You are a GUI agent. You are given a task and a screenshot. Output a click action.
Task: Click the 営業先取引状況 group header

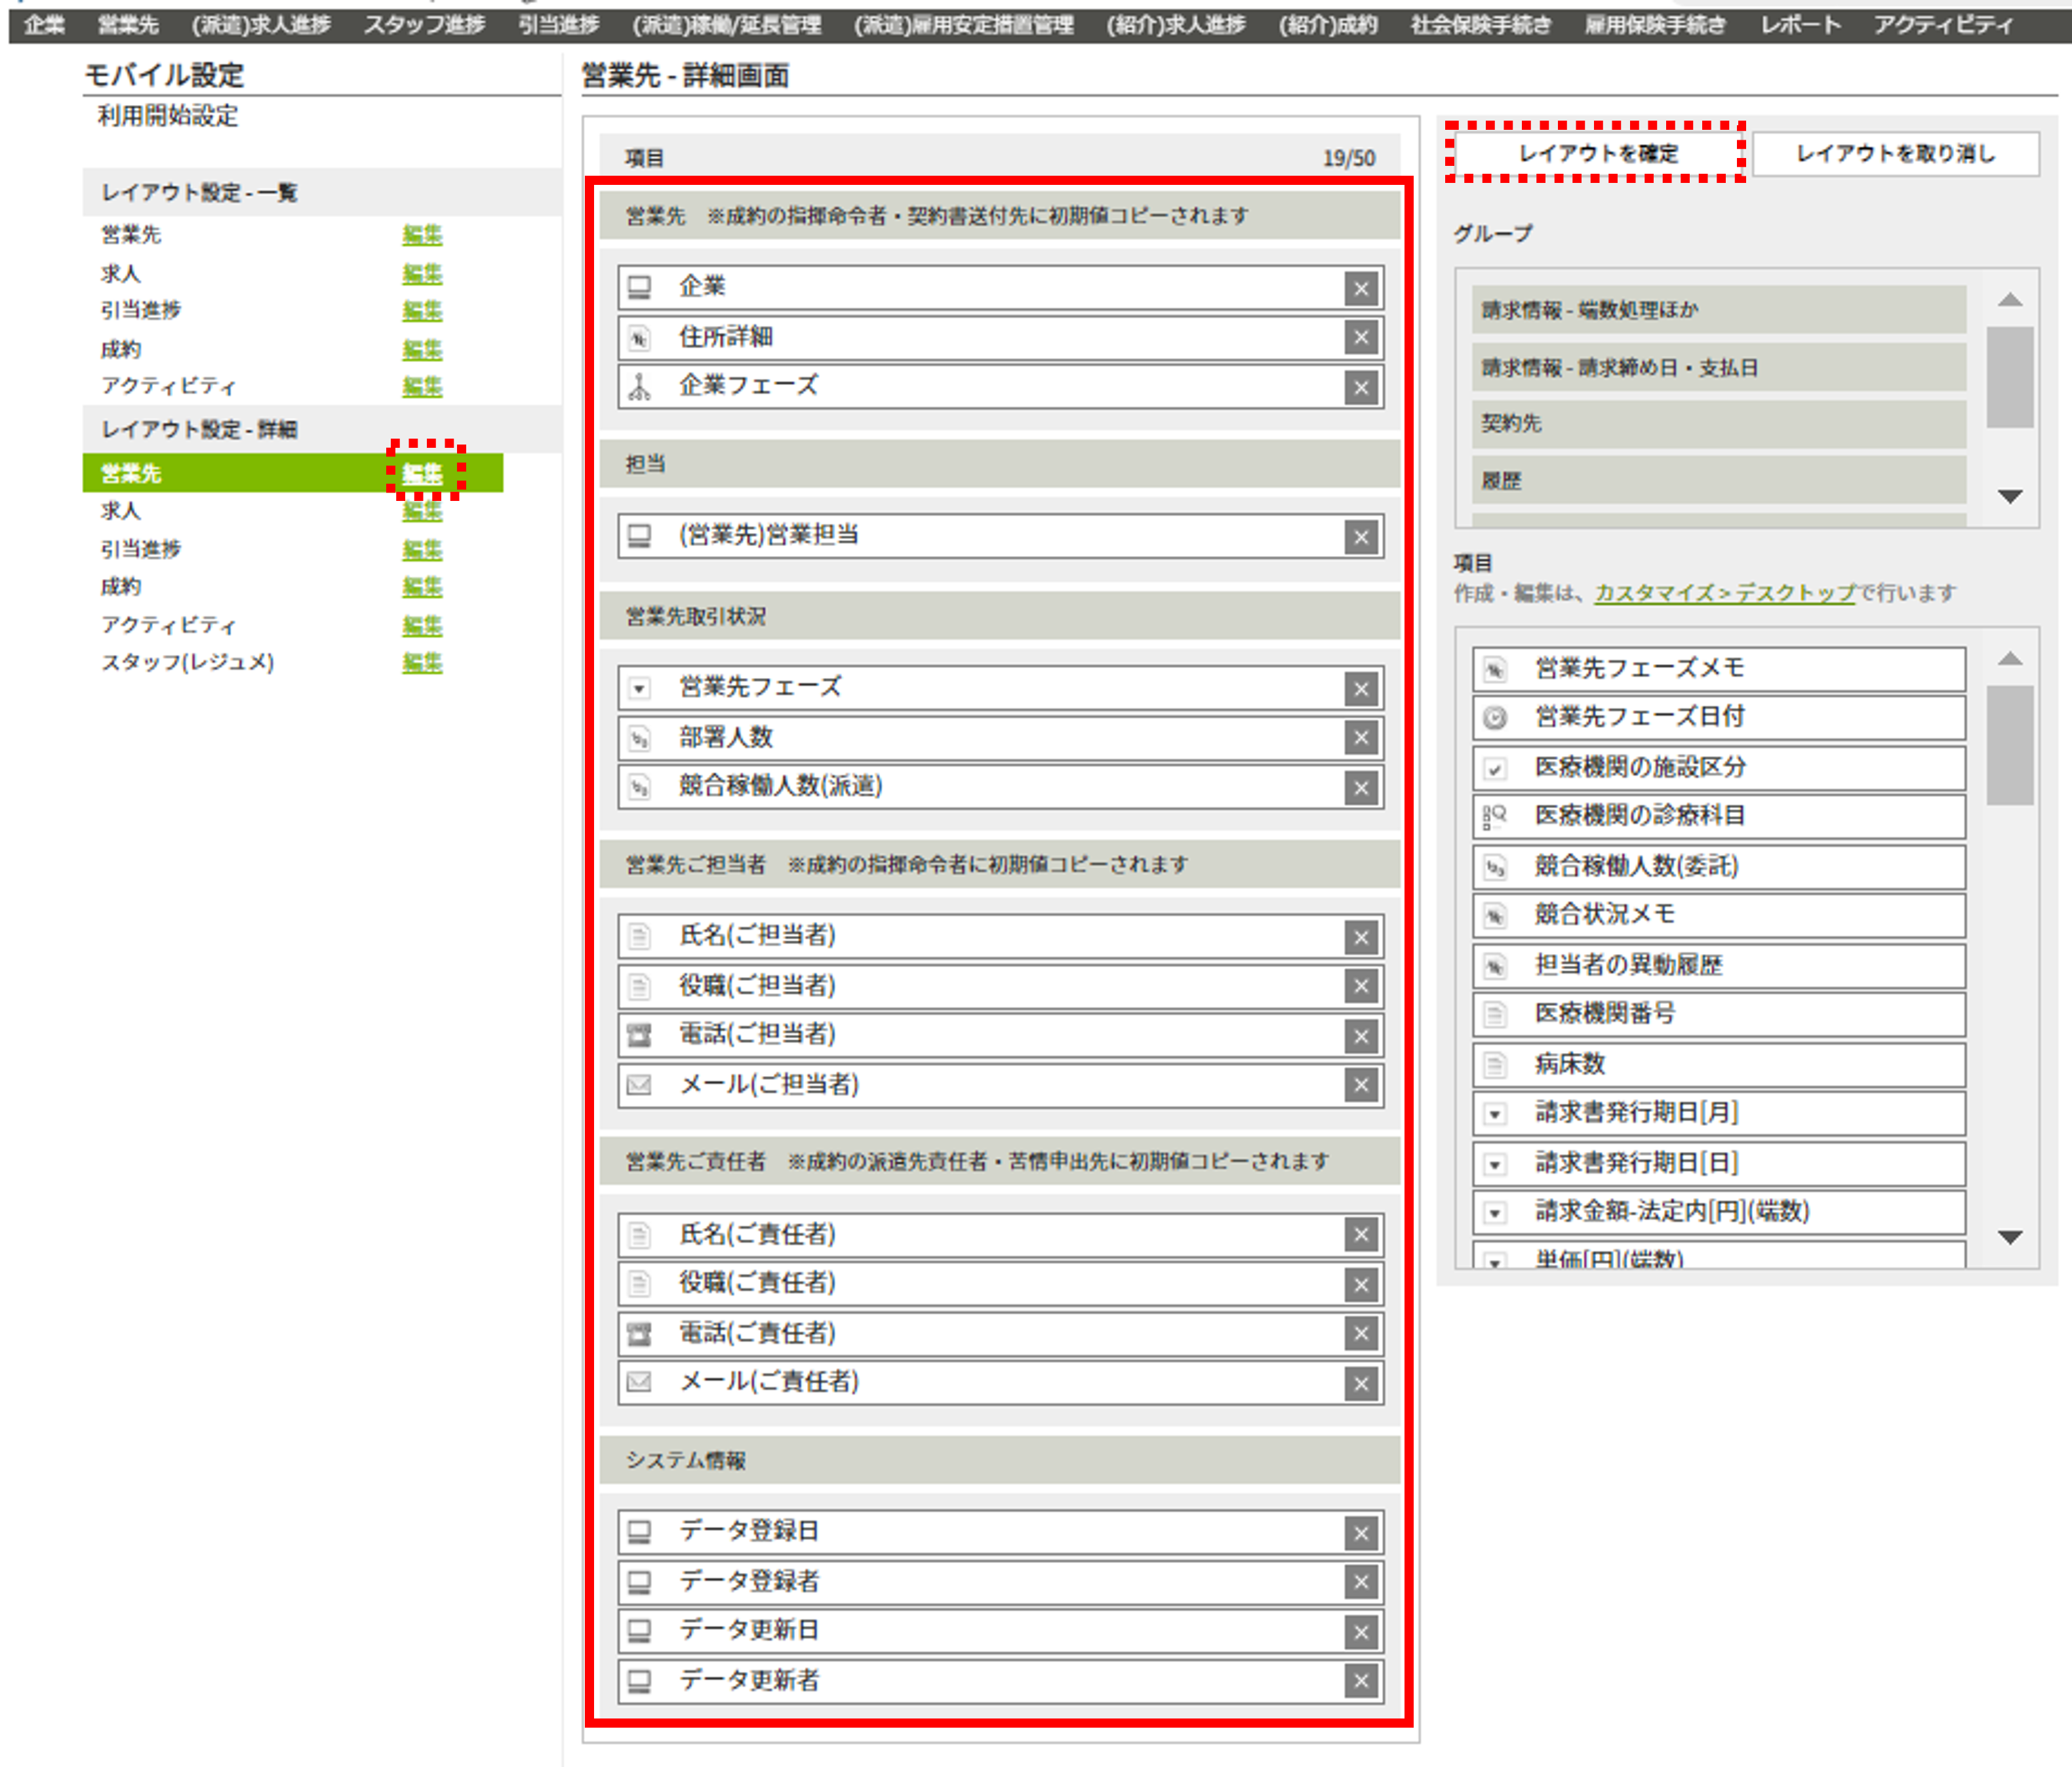999,616
